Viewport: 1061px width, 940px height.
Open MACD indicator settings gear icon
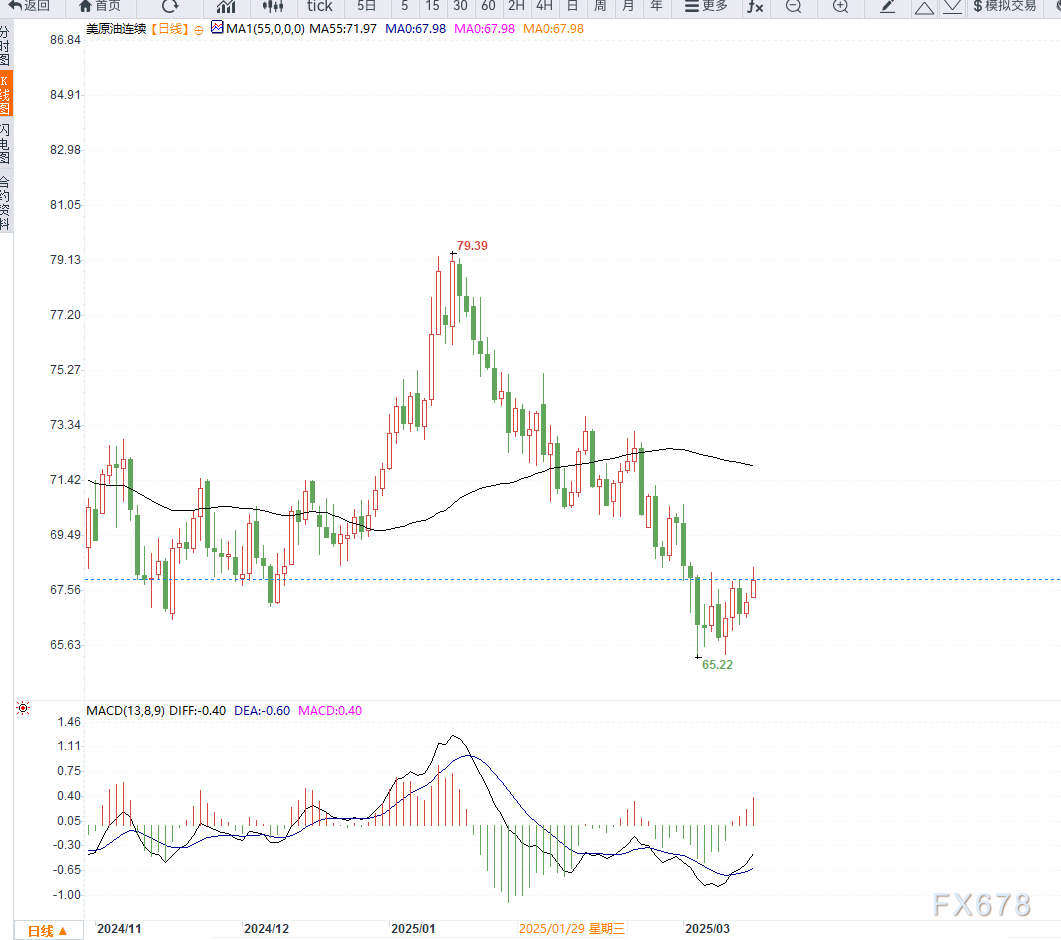(22, 709)
